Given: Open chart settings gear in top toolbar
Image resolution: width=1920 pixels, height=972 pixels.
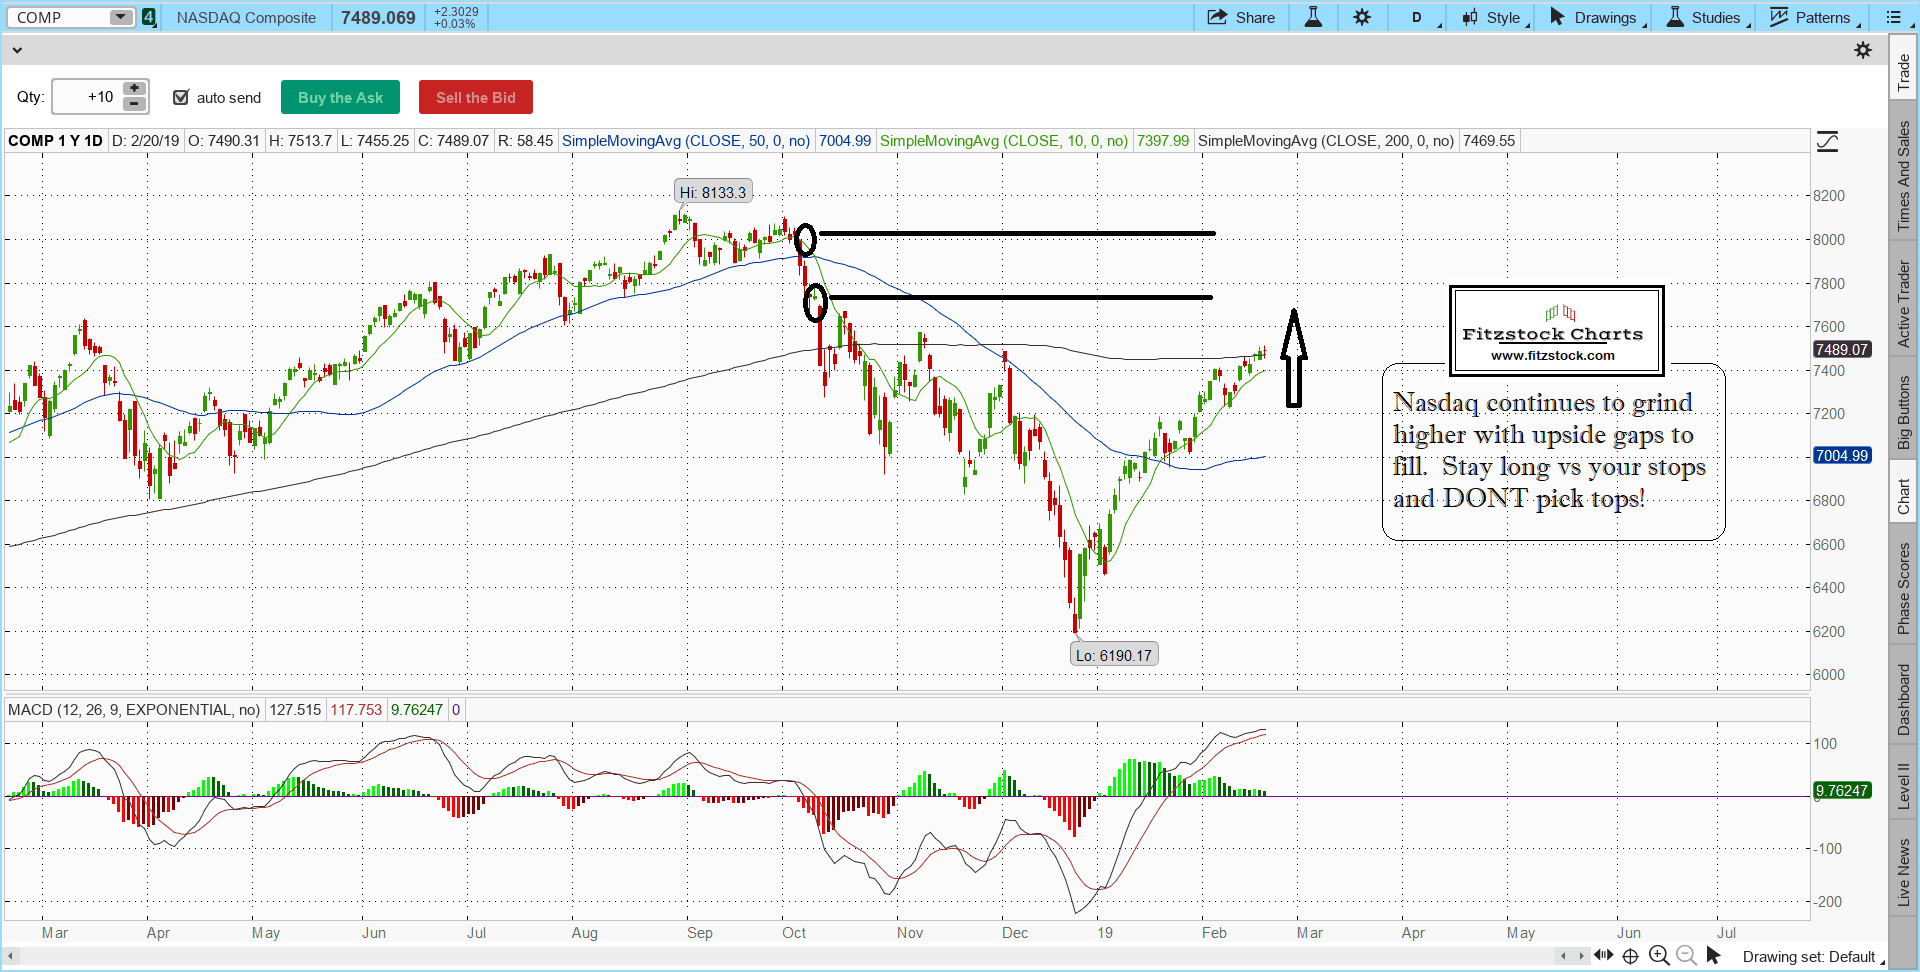Looking at the screenshot, I should tap(1362, 17).
